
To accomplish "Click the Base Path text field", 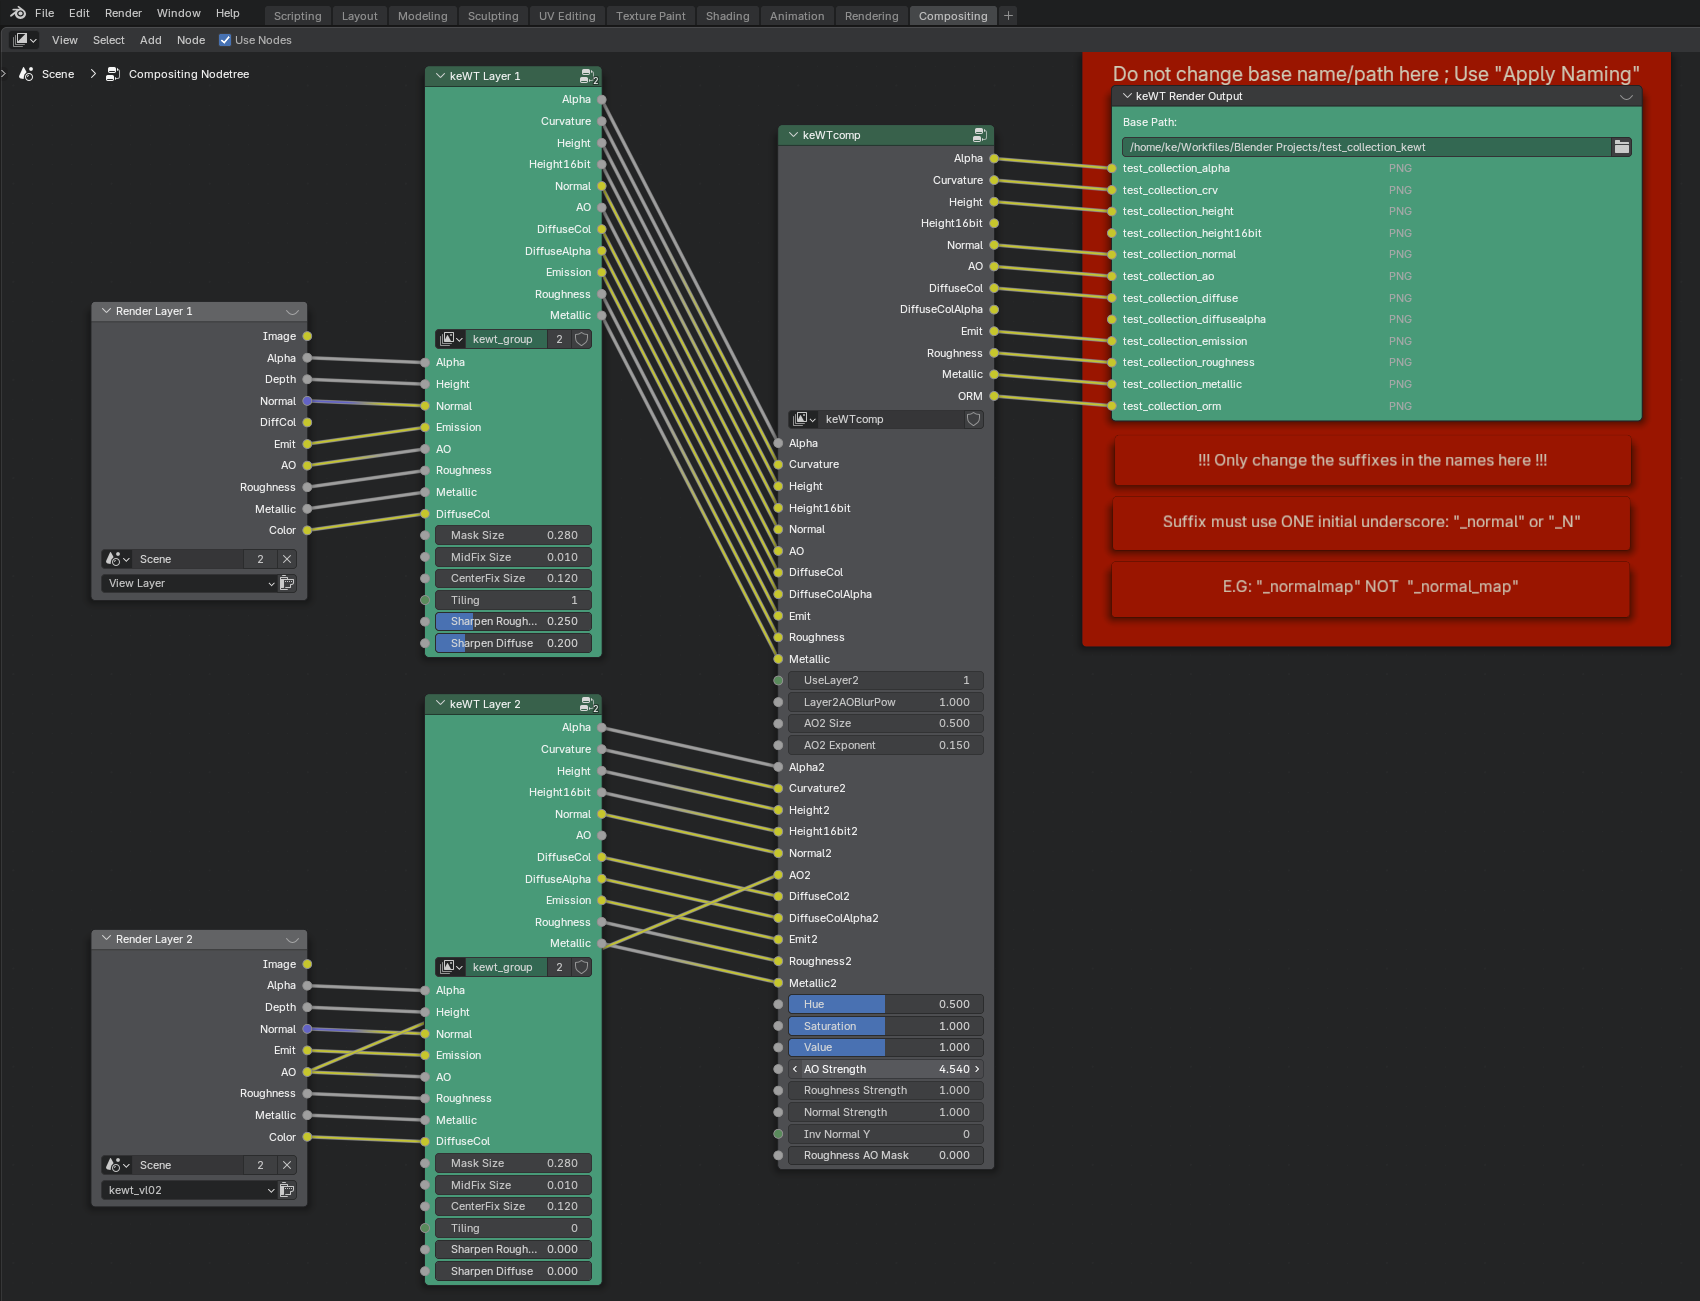I will [x=1365, y=147].
